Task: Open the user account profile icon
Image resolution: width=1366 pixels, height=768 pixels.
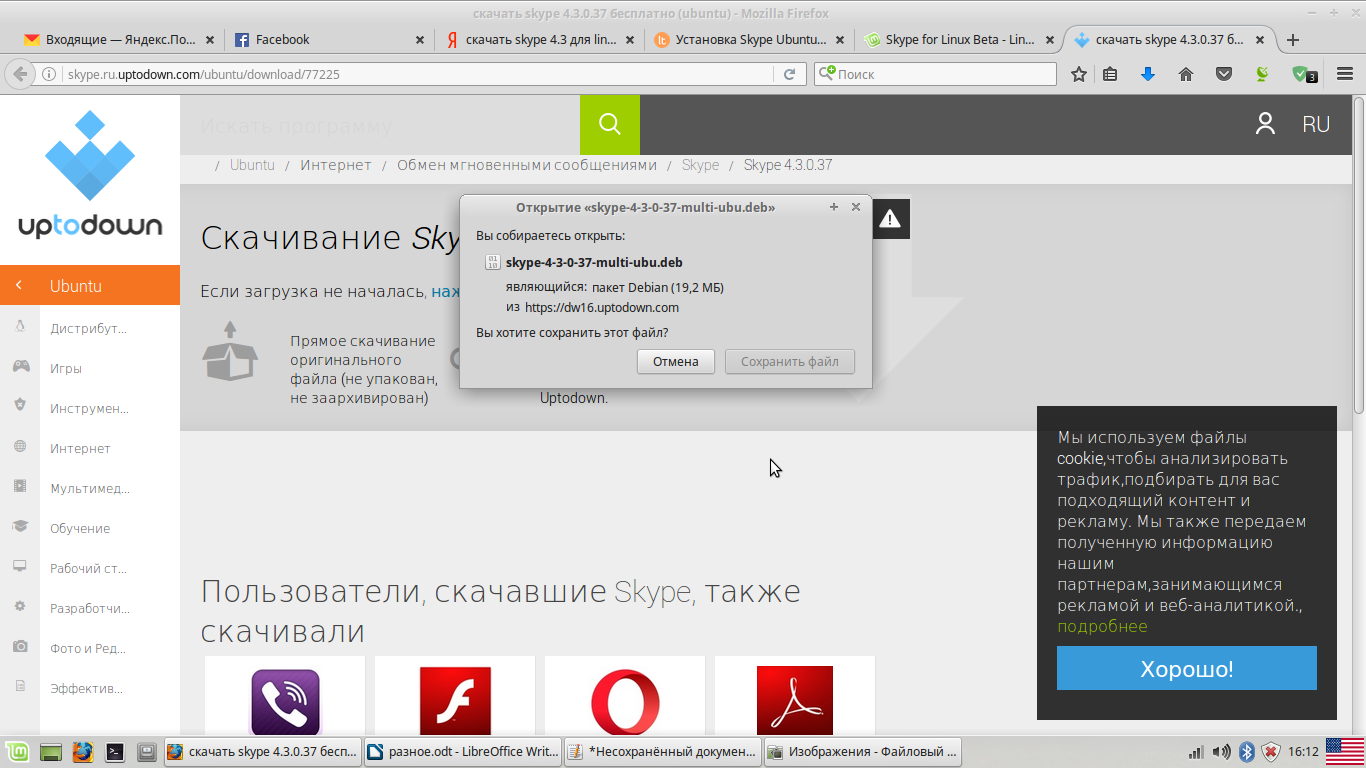Action: click(1265, 124)
